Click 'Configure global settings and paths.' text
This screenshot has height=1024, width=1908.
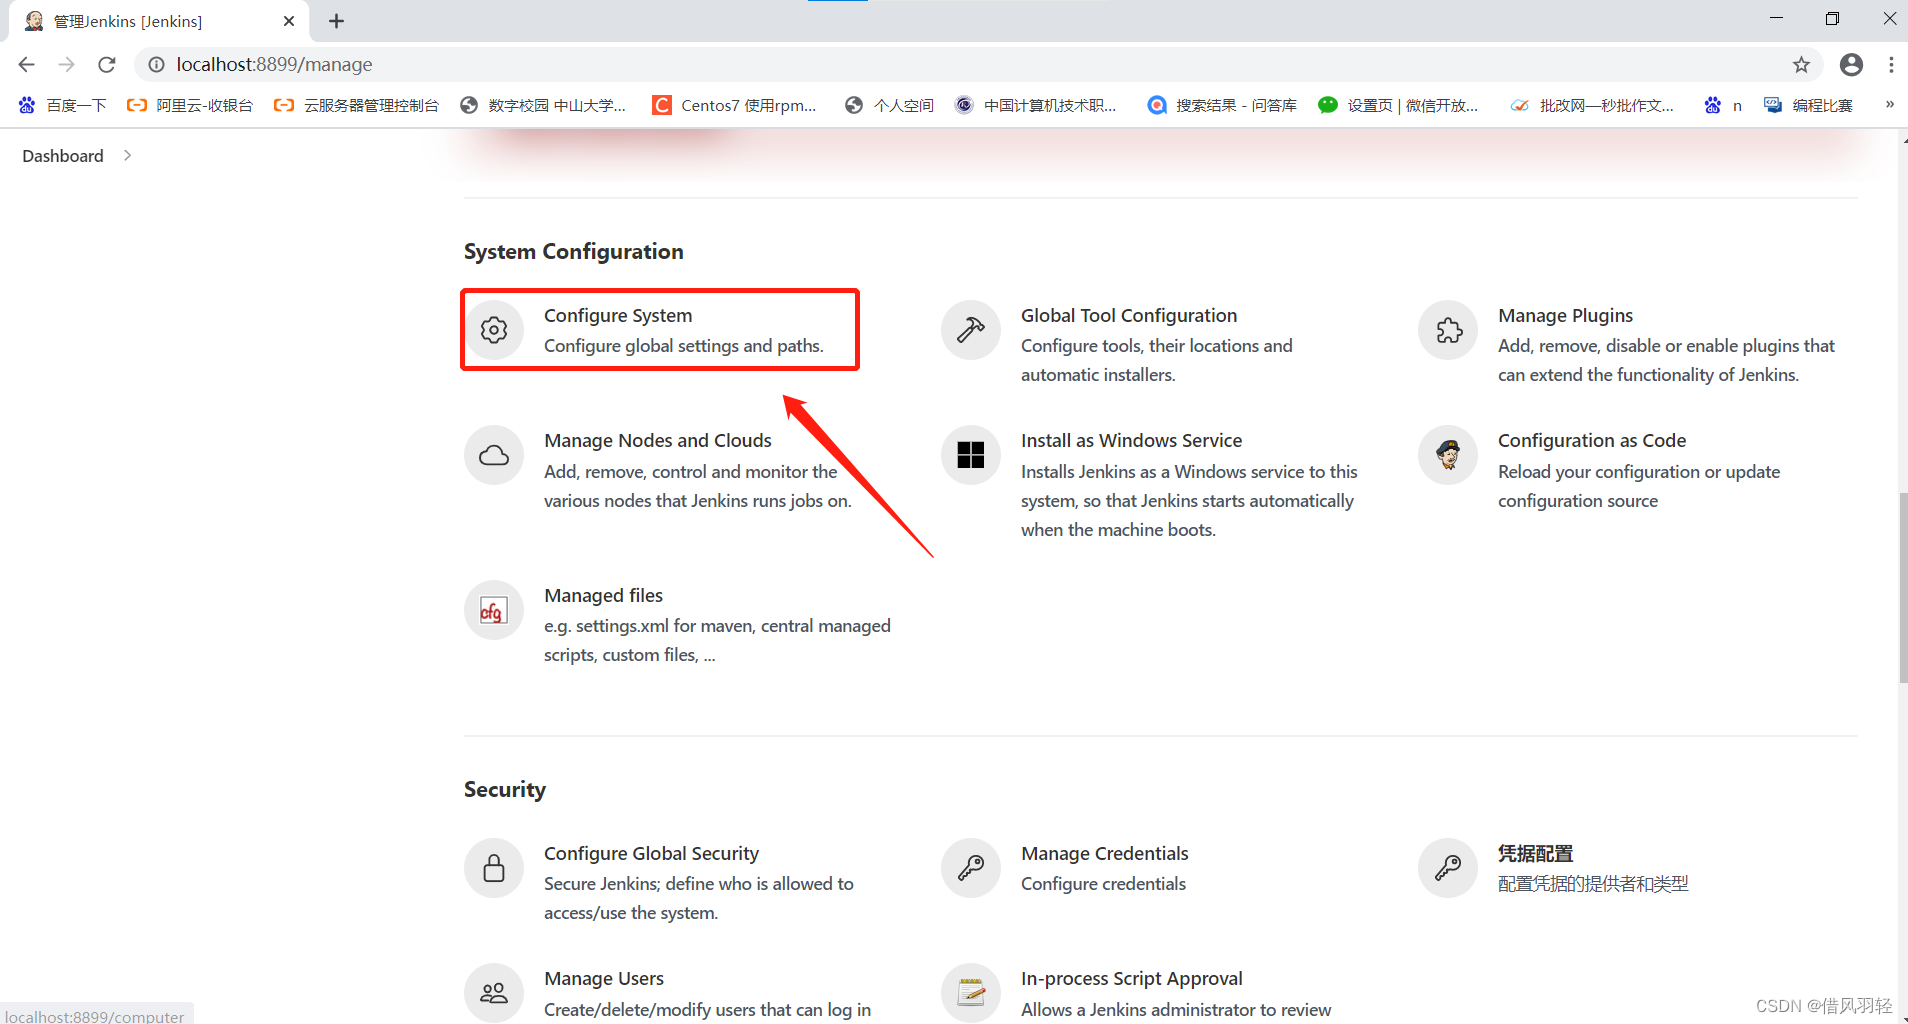(684, 346)
